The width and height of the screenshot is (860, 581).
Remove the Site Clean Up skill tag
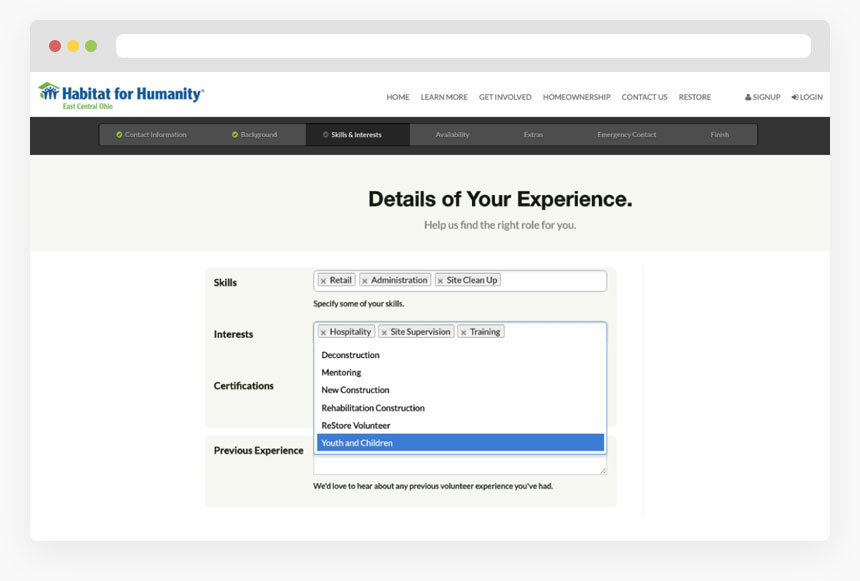(438, 280)
